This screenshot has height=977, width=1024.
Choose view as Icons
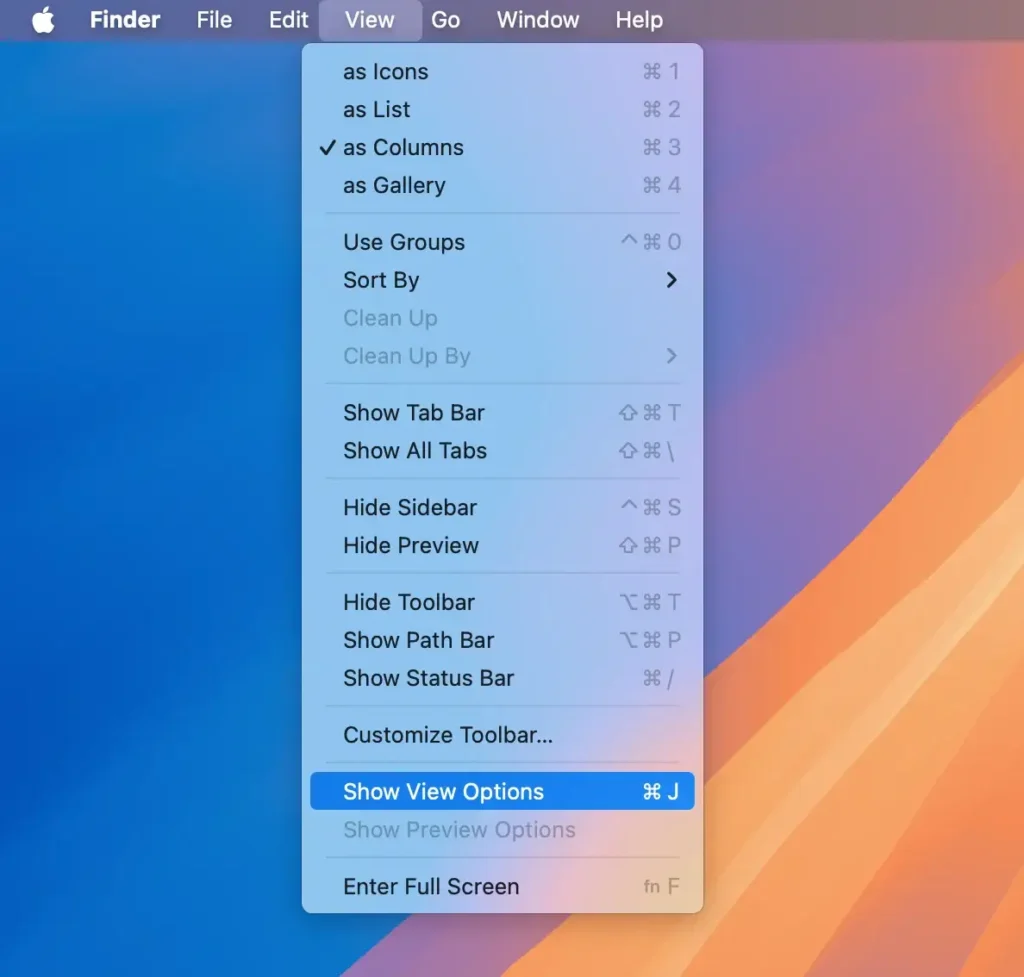(502, 72)
